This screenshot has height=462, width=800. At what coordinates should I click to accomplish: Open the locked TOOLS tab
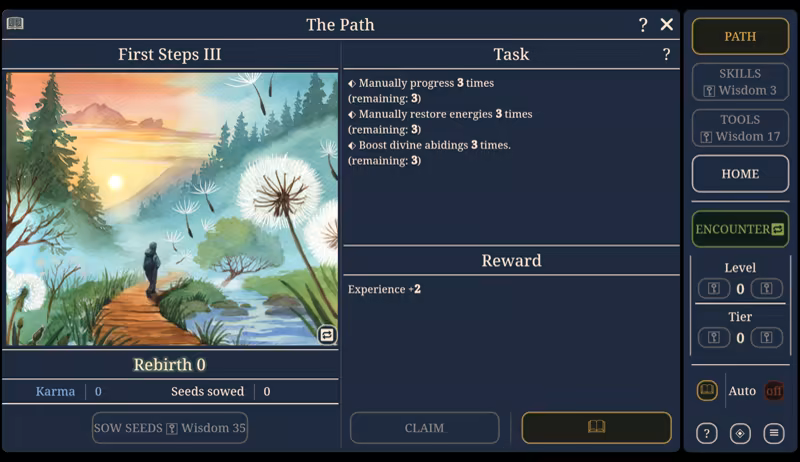[x=740, y=128]
